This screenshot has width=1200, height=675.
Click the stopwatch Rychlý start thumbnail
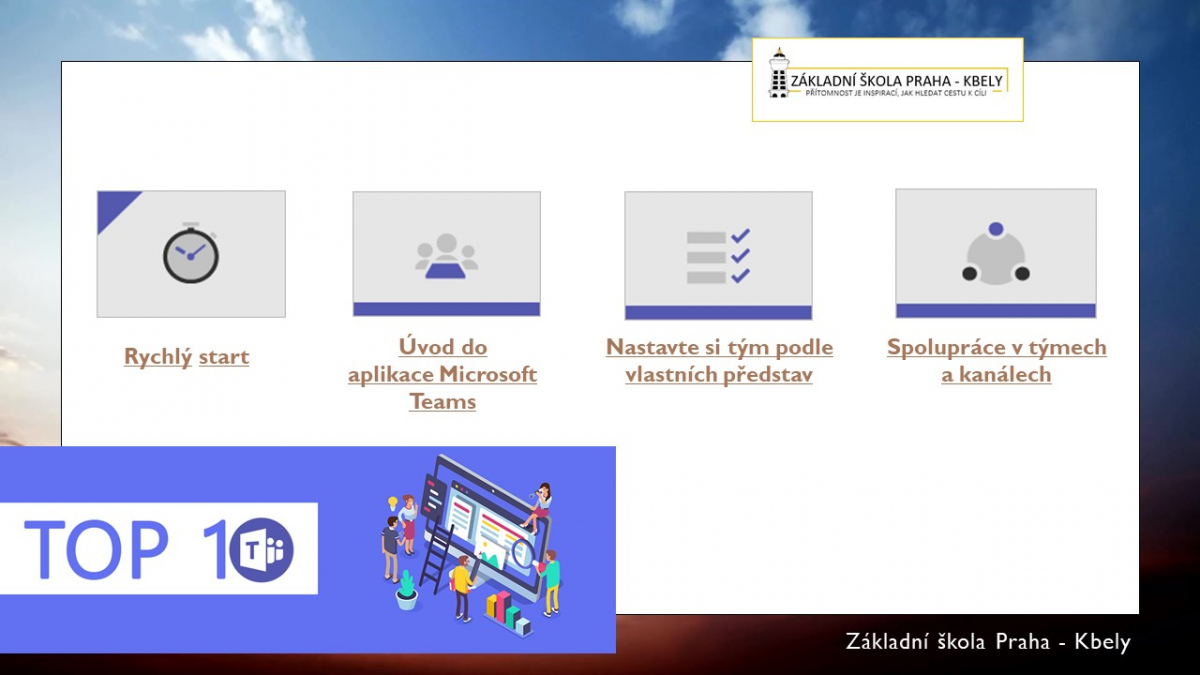(191, 254)
